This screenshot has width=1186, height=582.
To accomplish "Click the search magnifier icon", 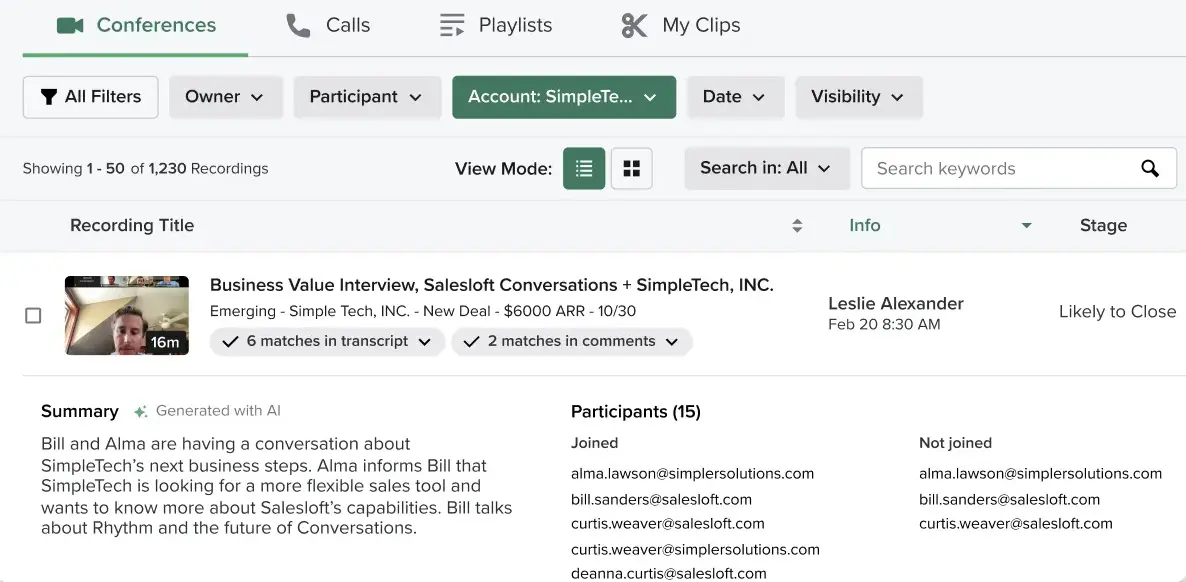I will tap(1150, 168).
